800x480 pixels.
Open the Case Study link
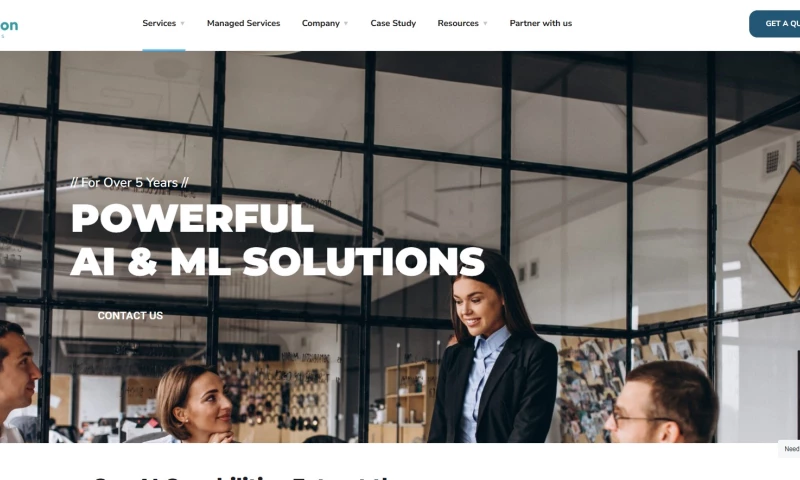click(x=393, y=23)
